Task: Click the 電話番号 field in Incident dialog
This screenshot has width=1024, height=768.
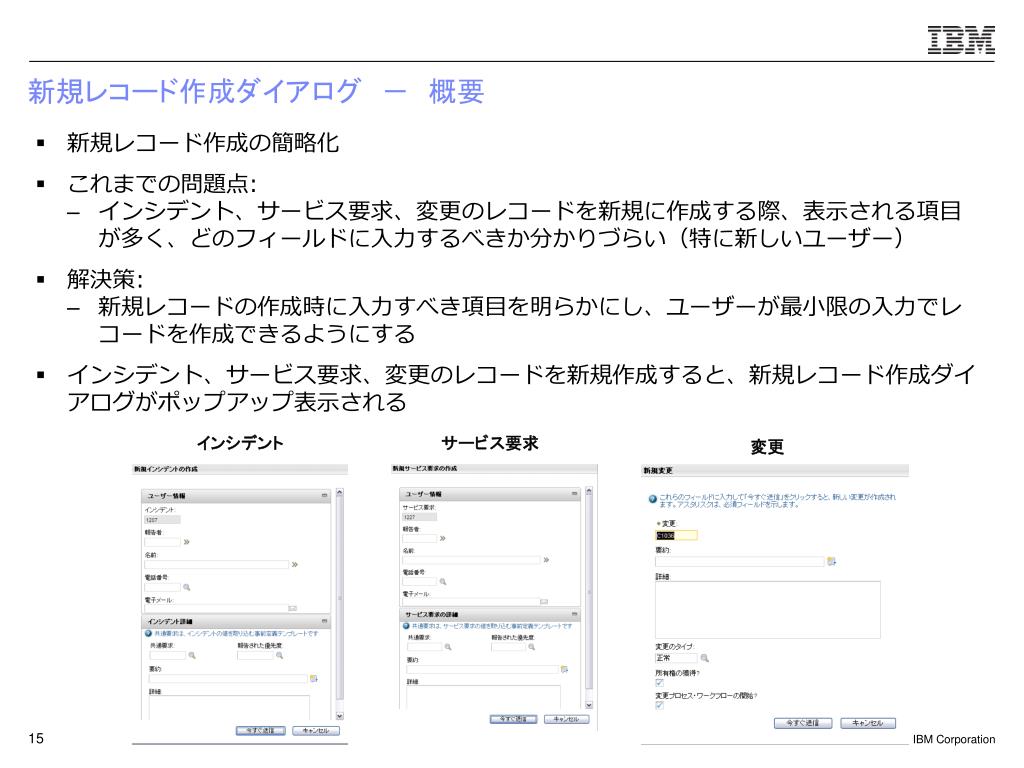Action: click(163, 587)
